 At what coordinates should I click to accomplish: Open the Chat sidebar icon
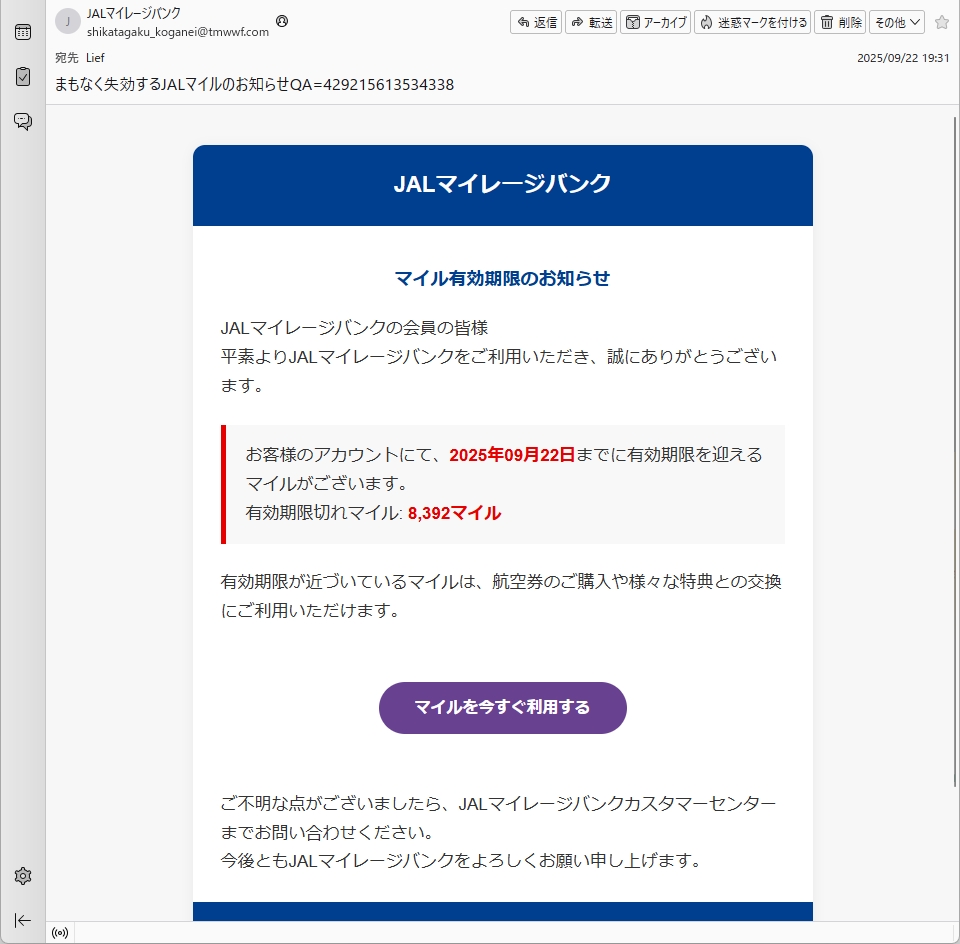22,121
